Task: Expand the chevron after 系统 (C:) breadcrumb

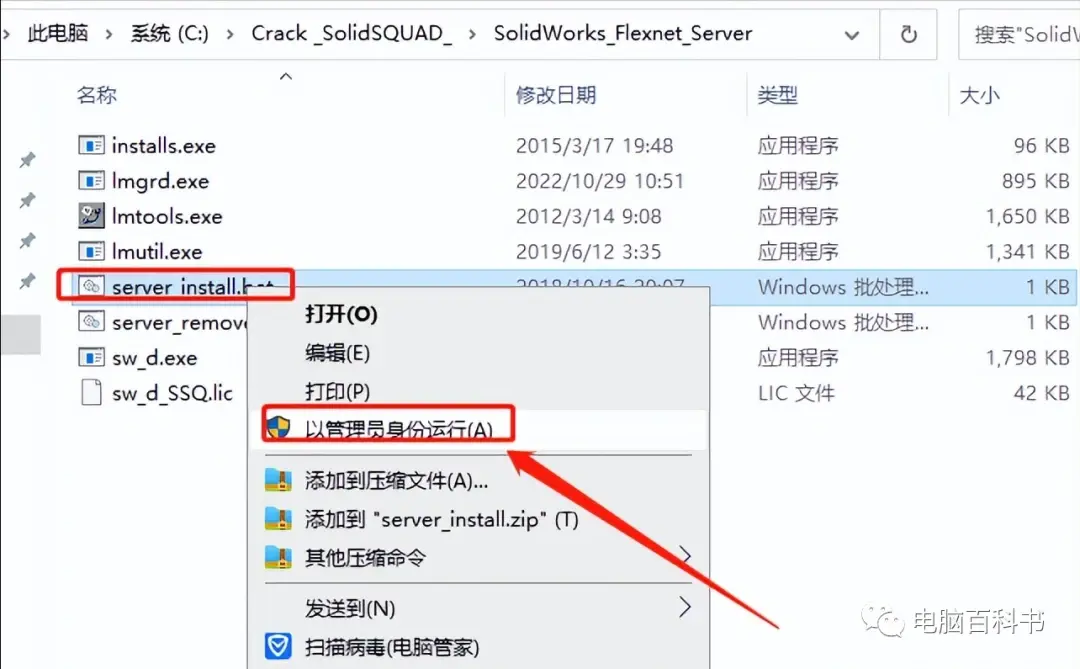Action: (x=229, y=34)
